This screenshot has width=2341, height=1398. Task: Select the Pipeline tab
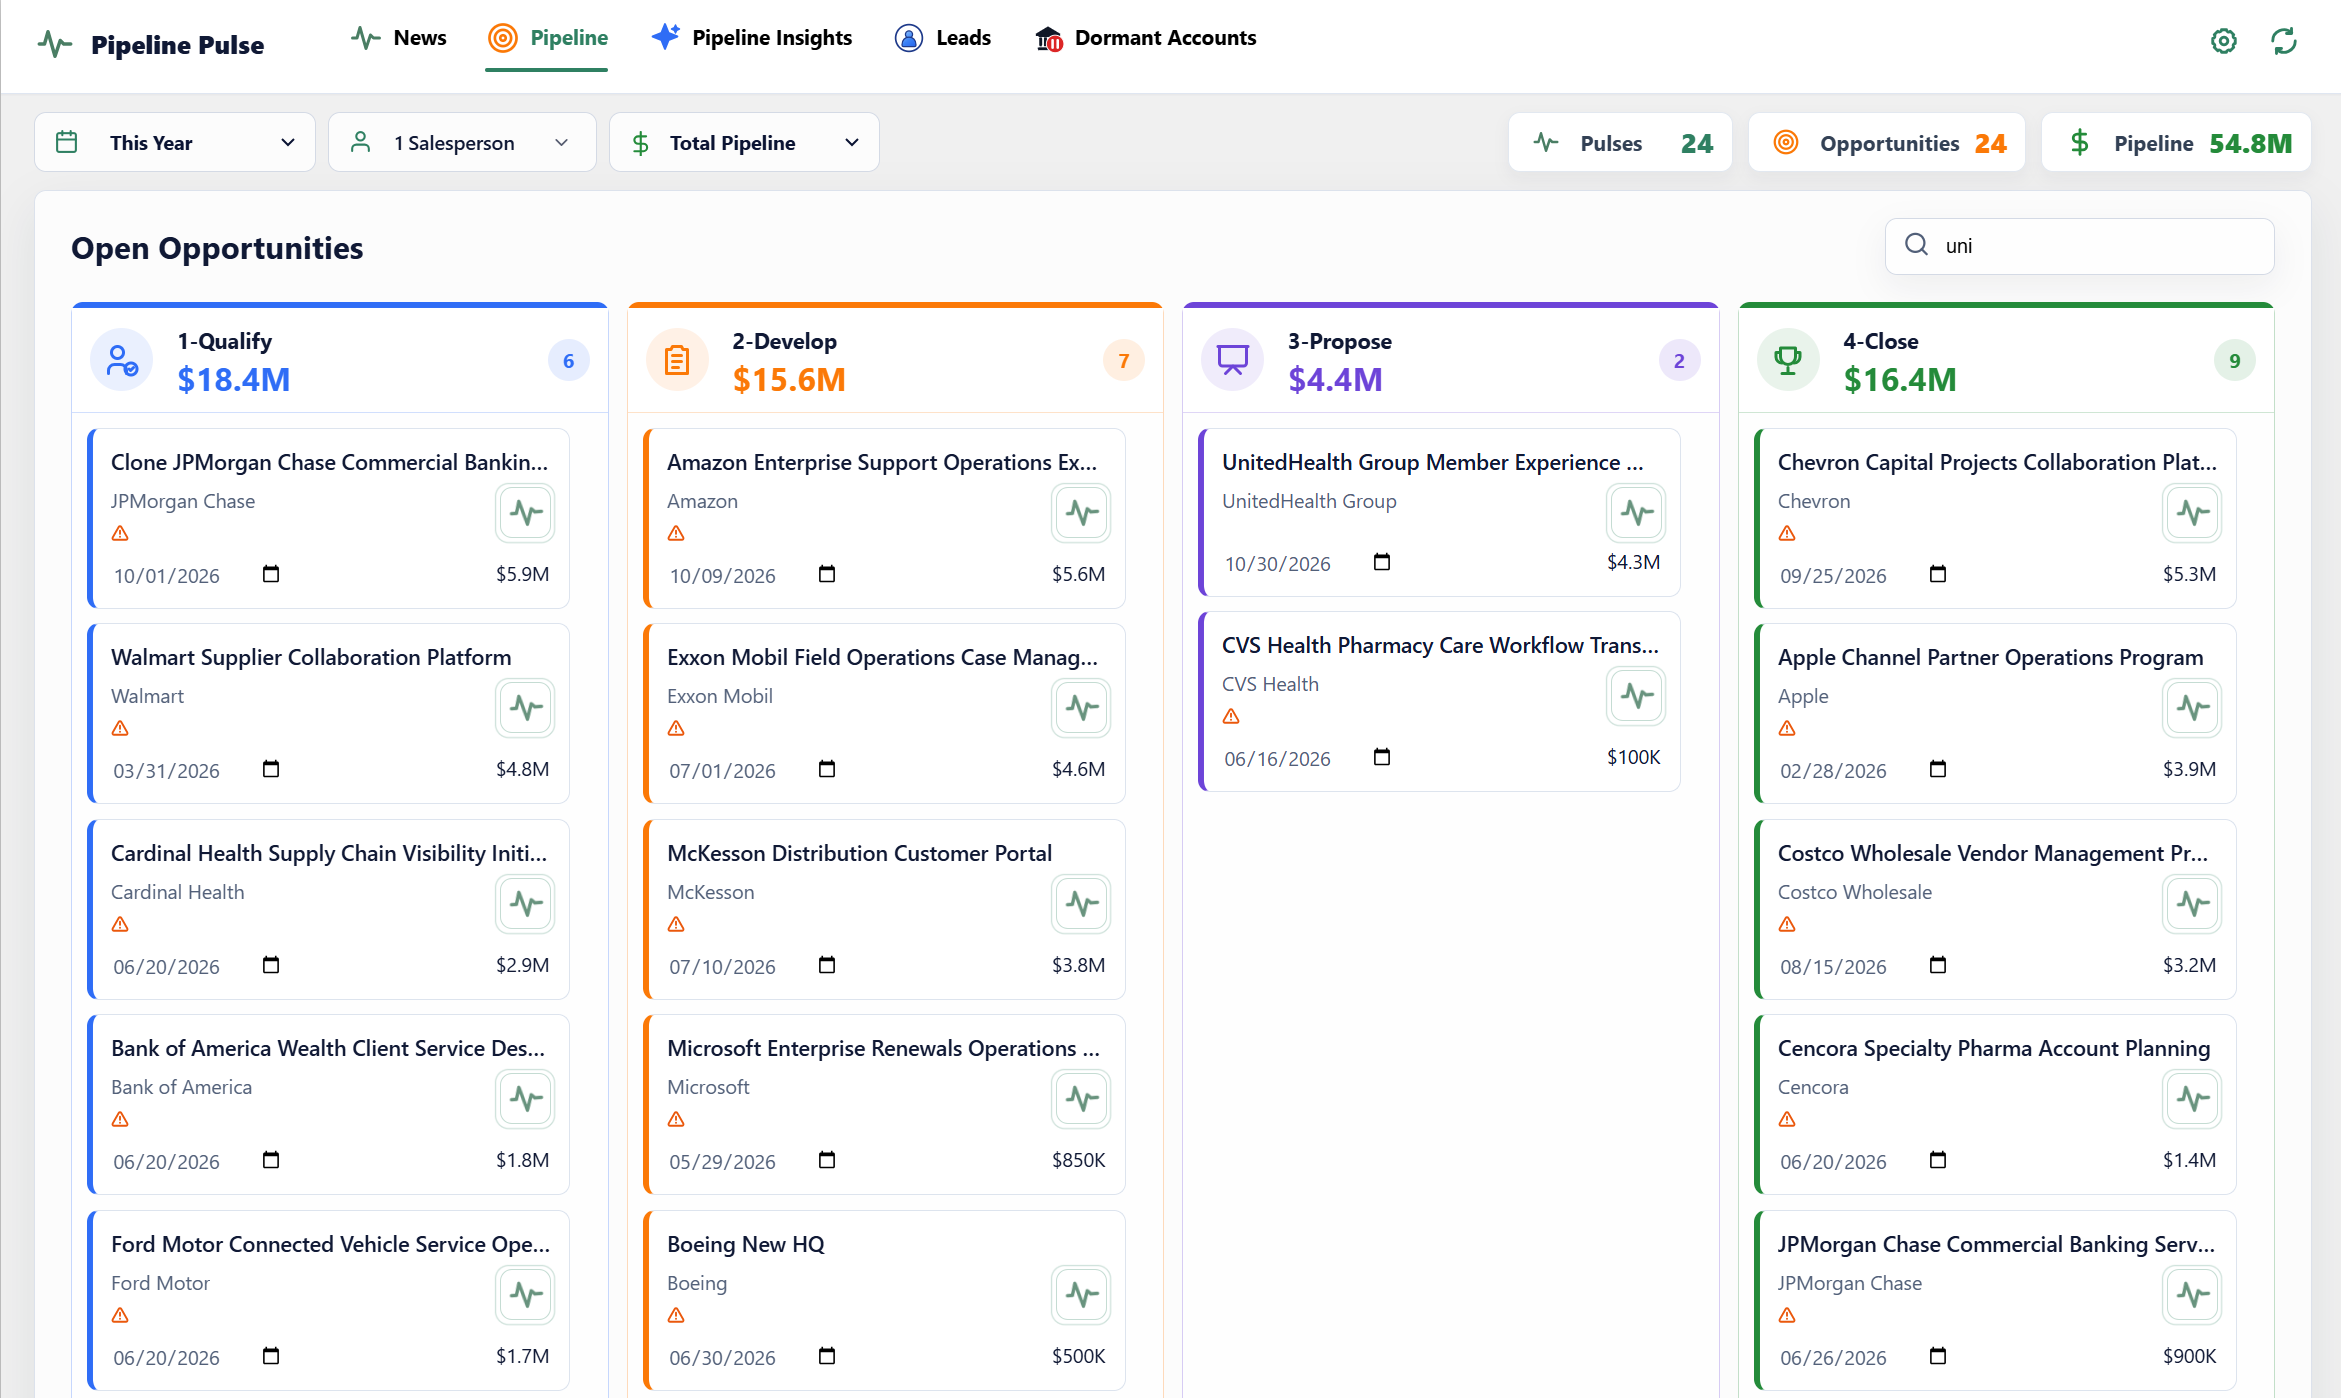coord(547,38)
